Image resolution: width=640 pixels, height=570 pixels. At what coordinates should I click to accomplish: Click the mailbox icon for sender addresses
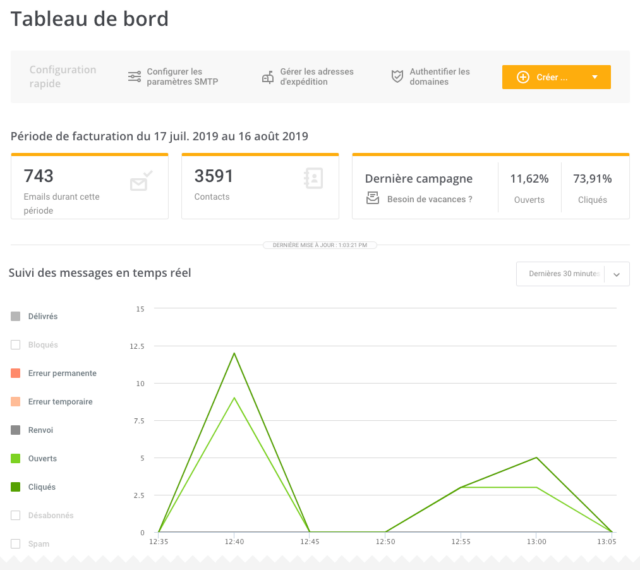(x=268, y=77)
